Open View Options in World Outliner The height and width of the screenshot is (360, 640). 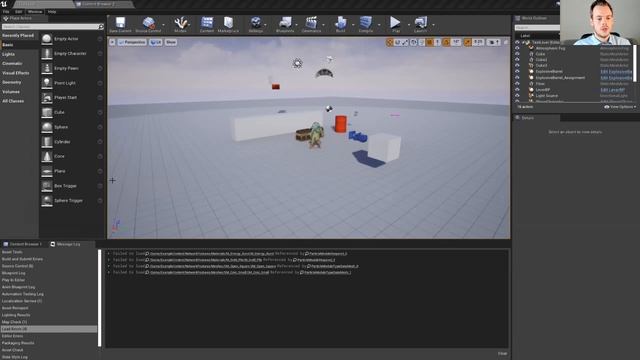[620, 107]
